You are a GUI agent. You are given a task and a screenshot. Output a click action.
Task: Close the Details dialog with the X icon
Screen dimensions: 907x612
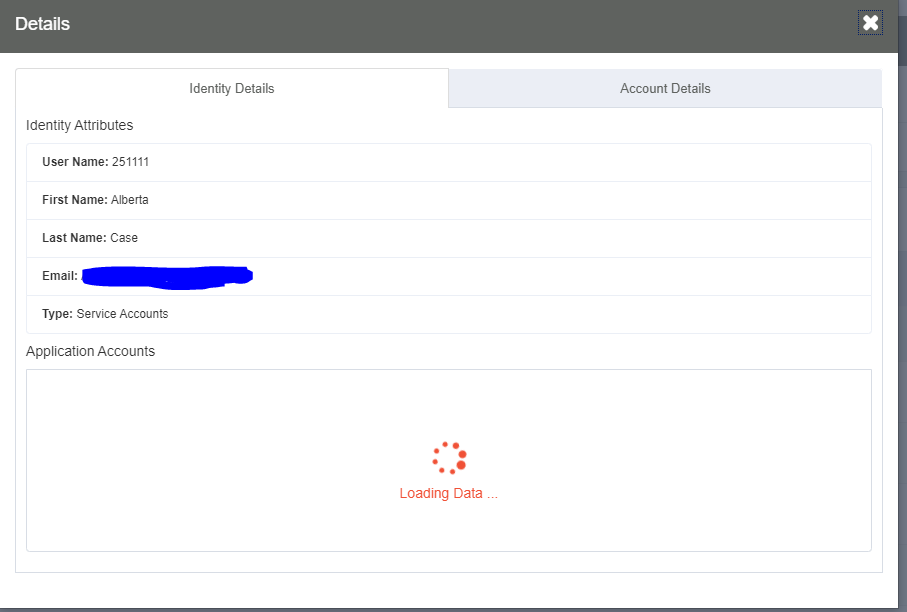click(x=870, y=23)
